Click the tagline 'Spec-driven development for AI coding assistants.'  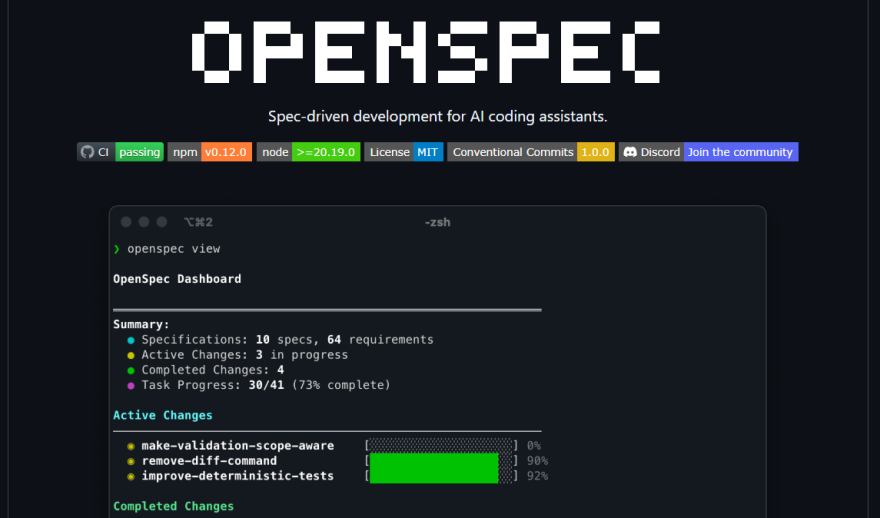[438, 116]
